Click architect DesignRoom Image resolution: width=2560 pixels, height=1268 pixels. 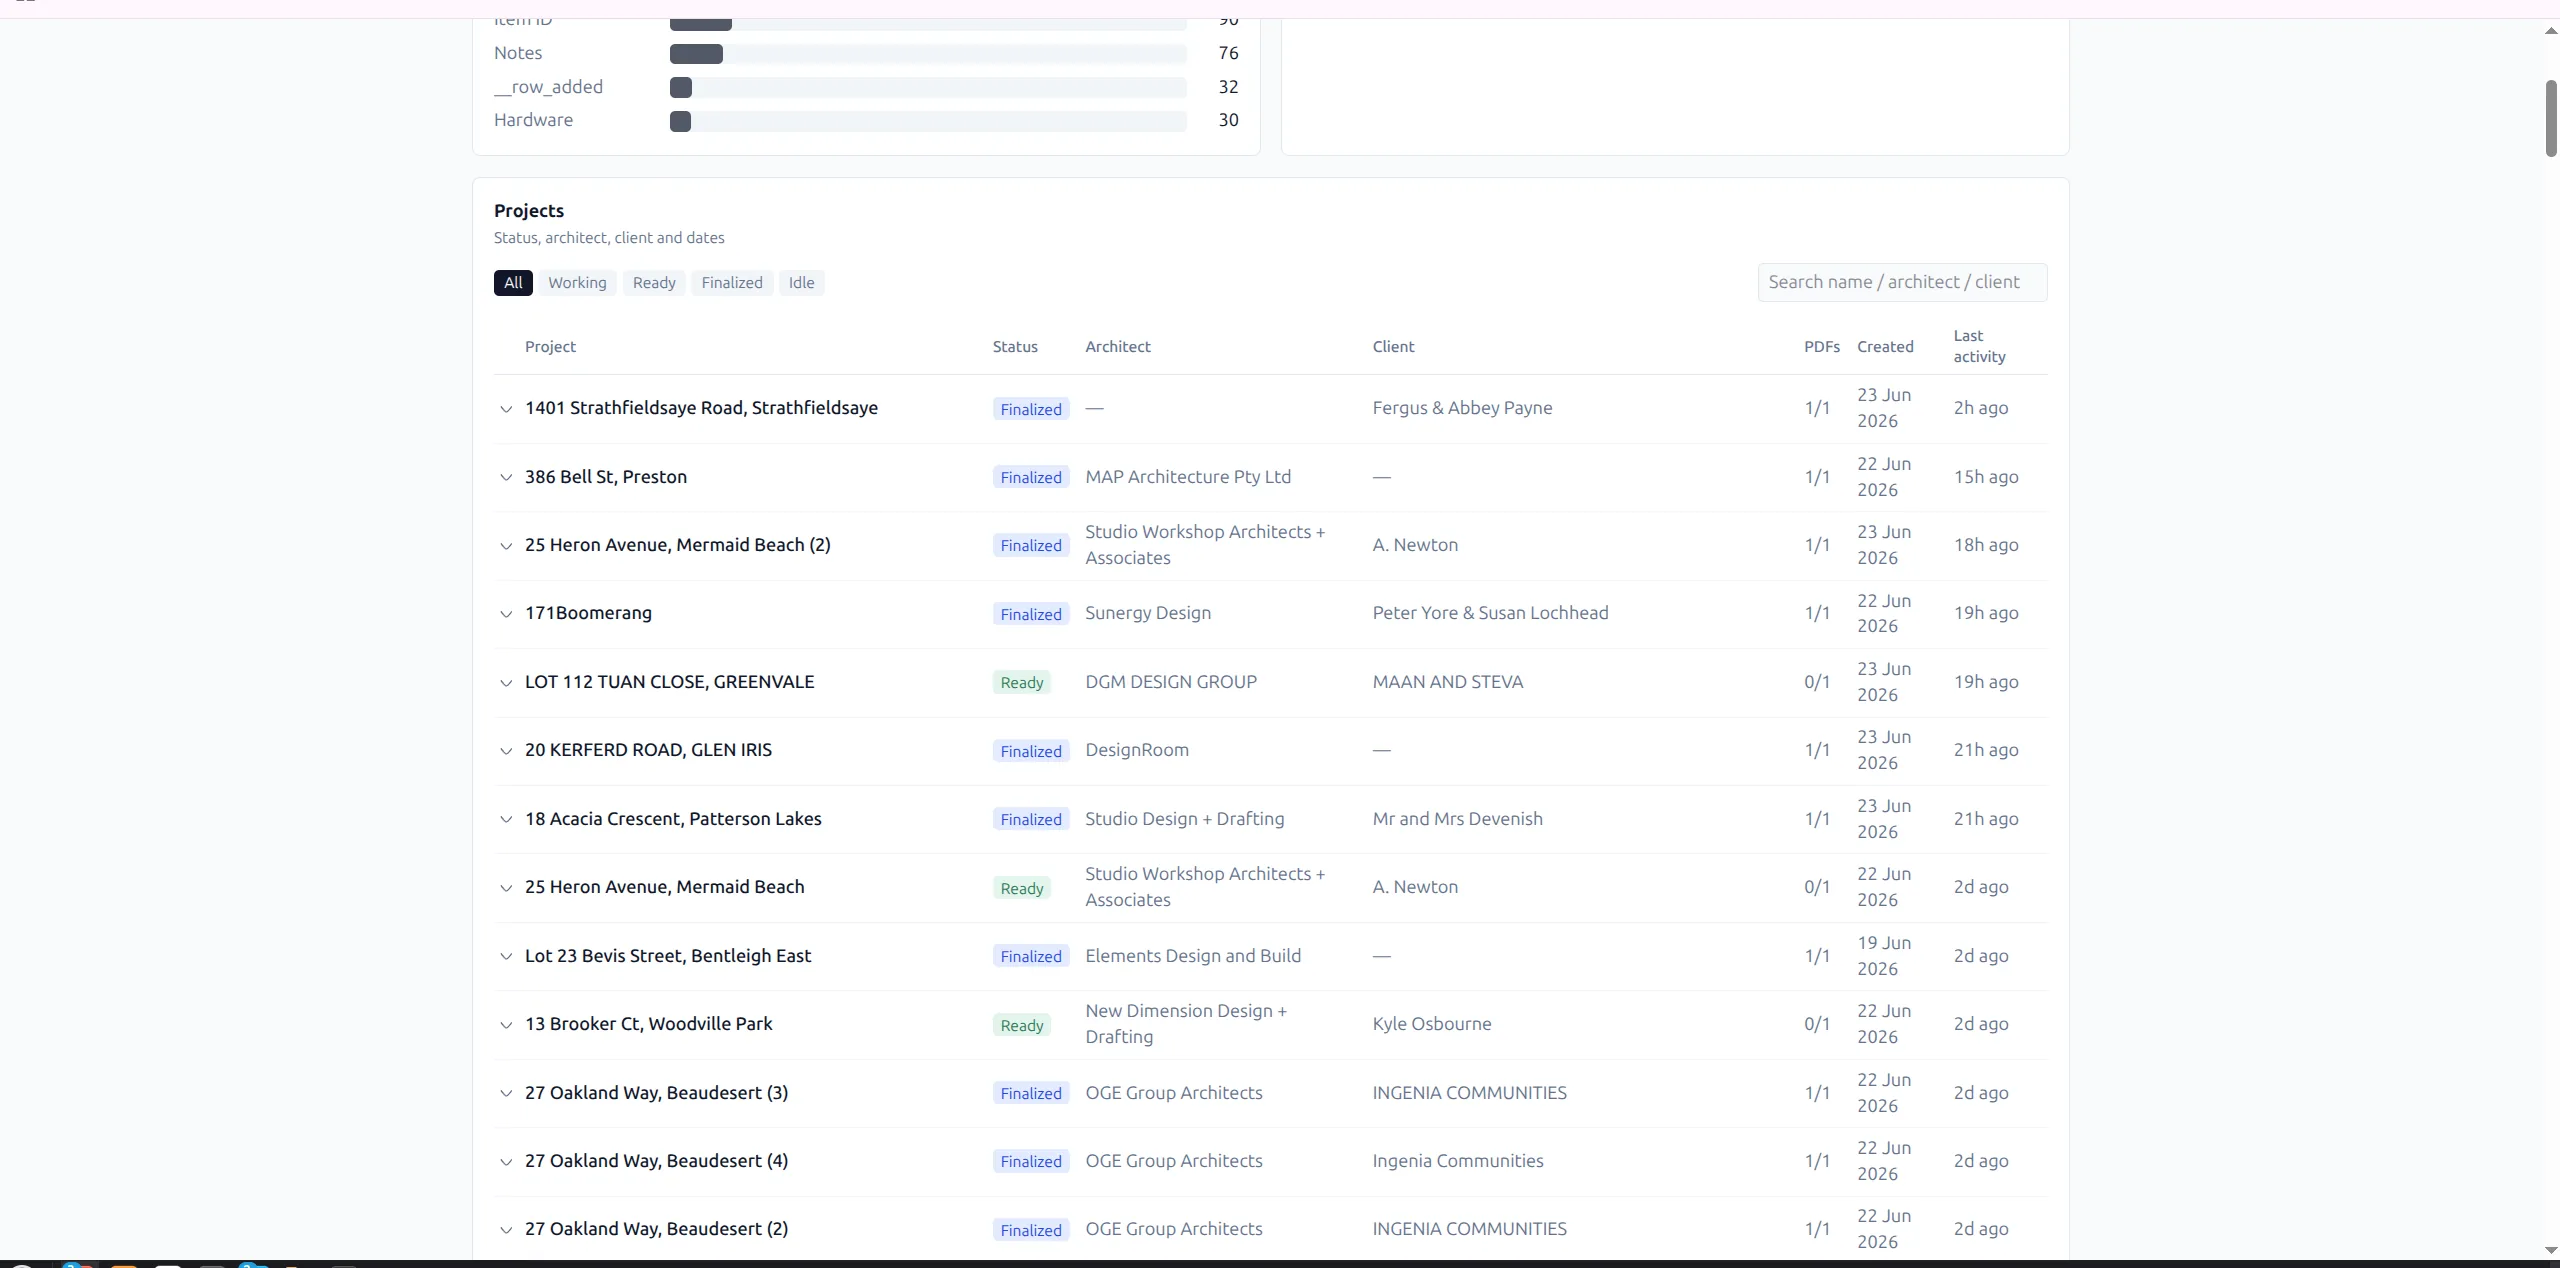[1137, 750]
